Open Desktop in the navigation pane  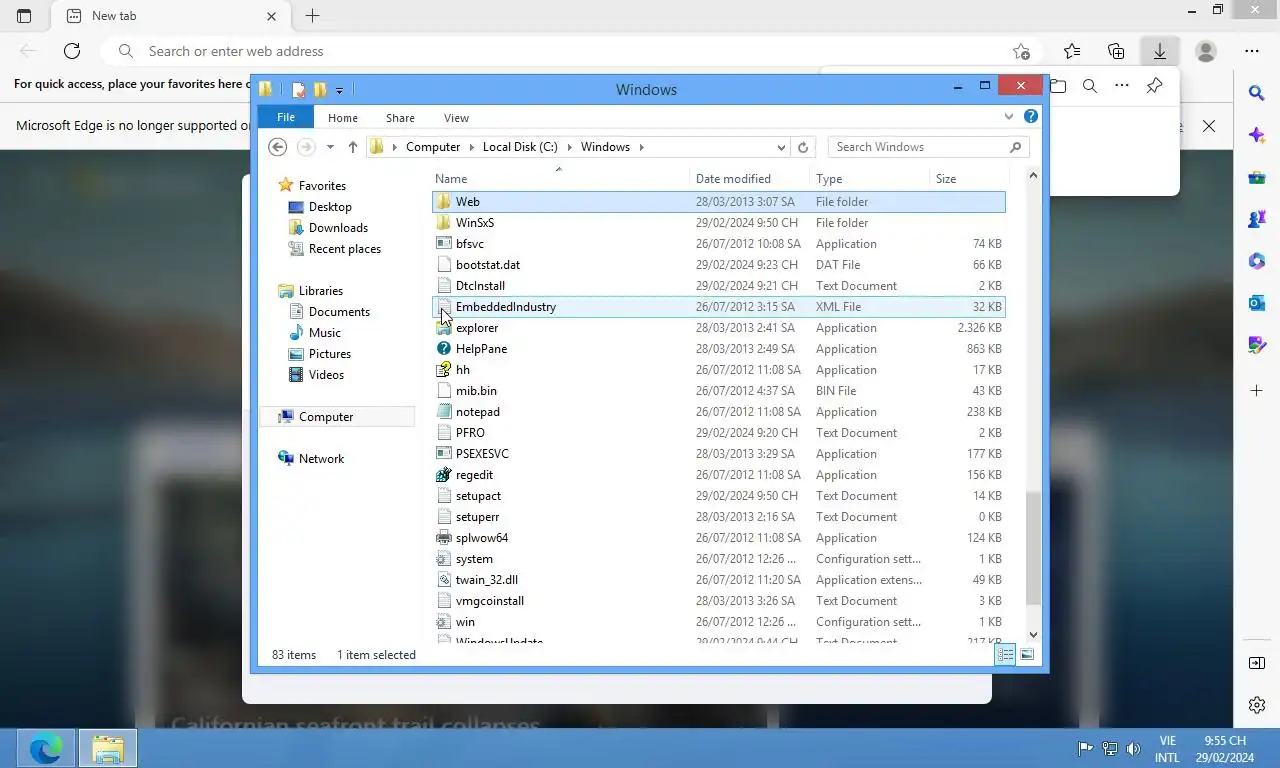pyautogui.click(x=330, y=207)
